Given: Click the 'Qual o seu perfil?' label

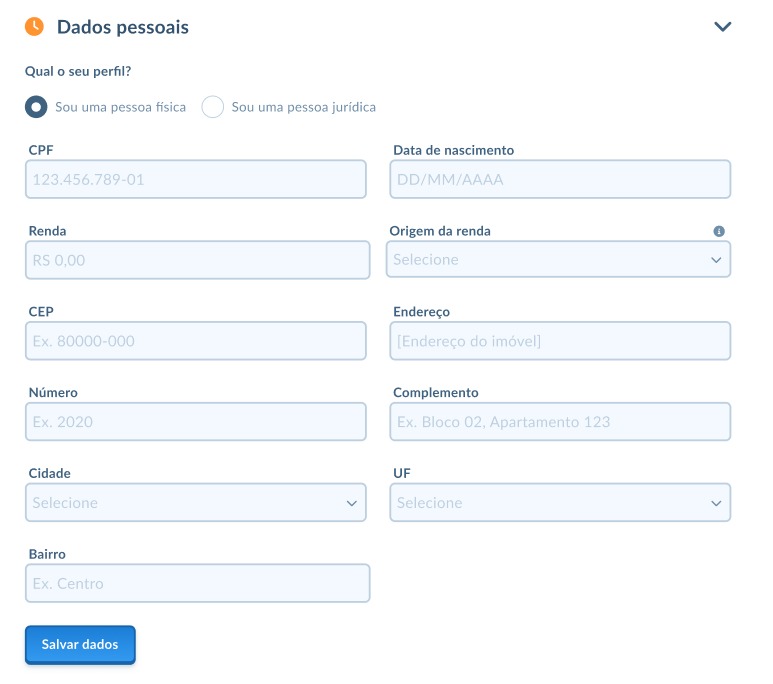Looking at the screenshot, I should point(78,72).
